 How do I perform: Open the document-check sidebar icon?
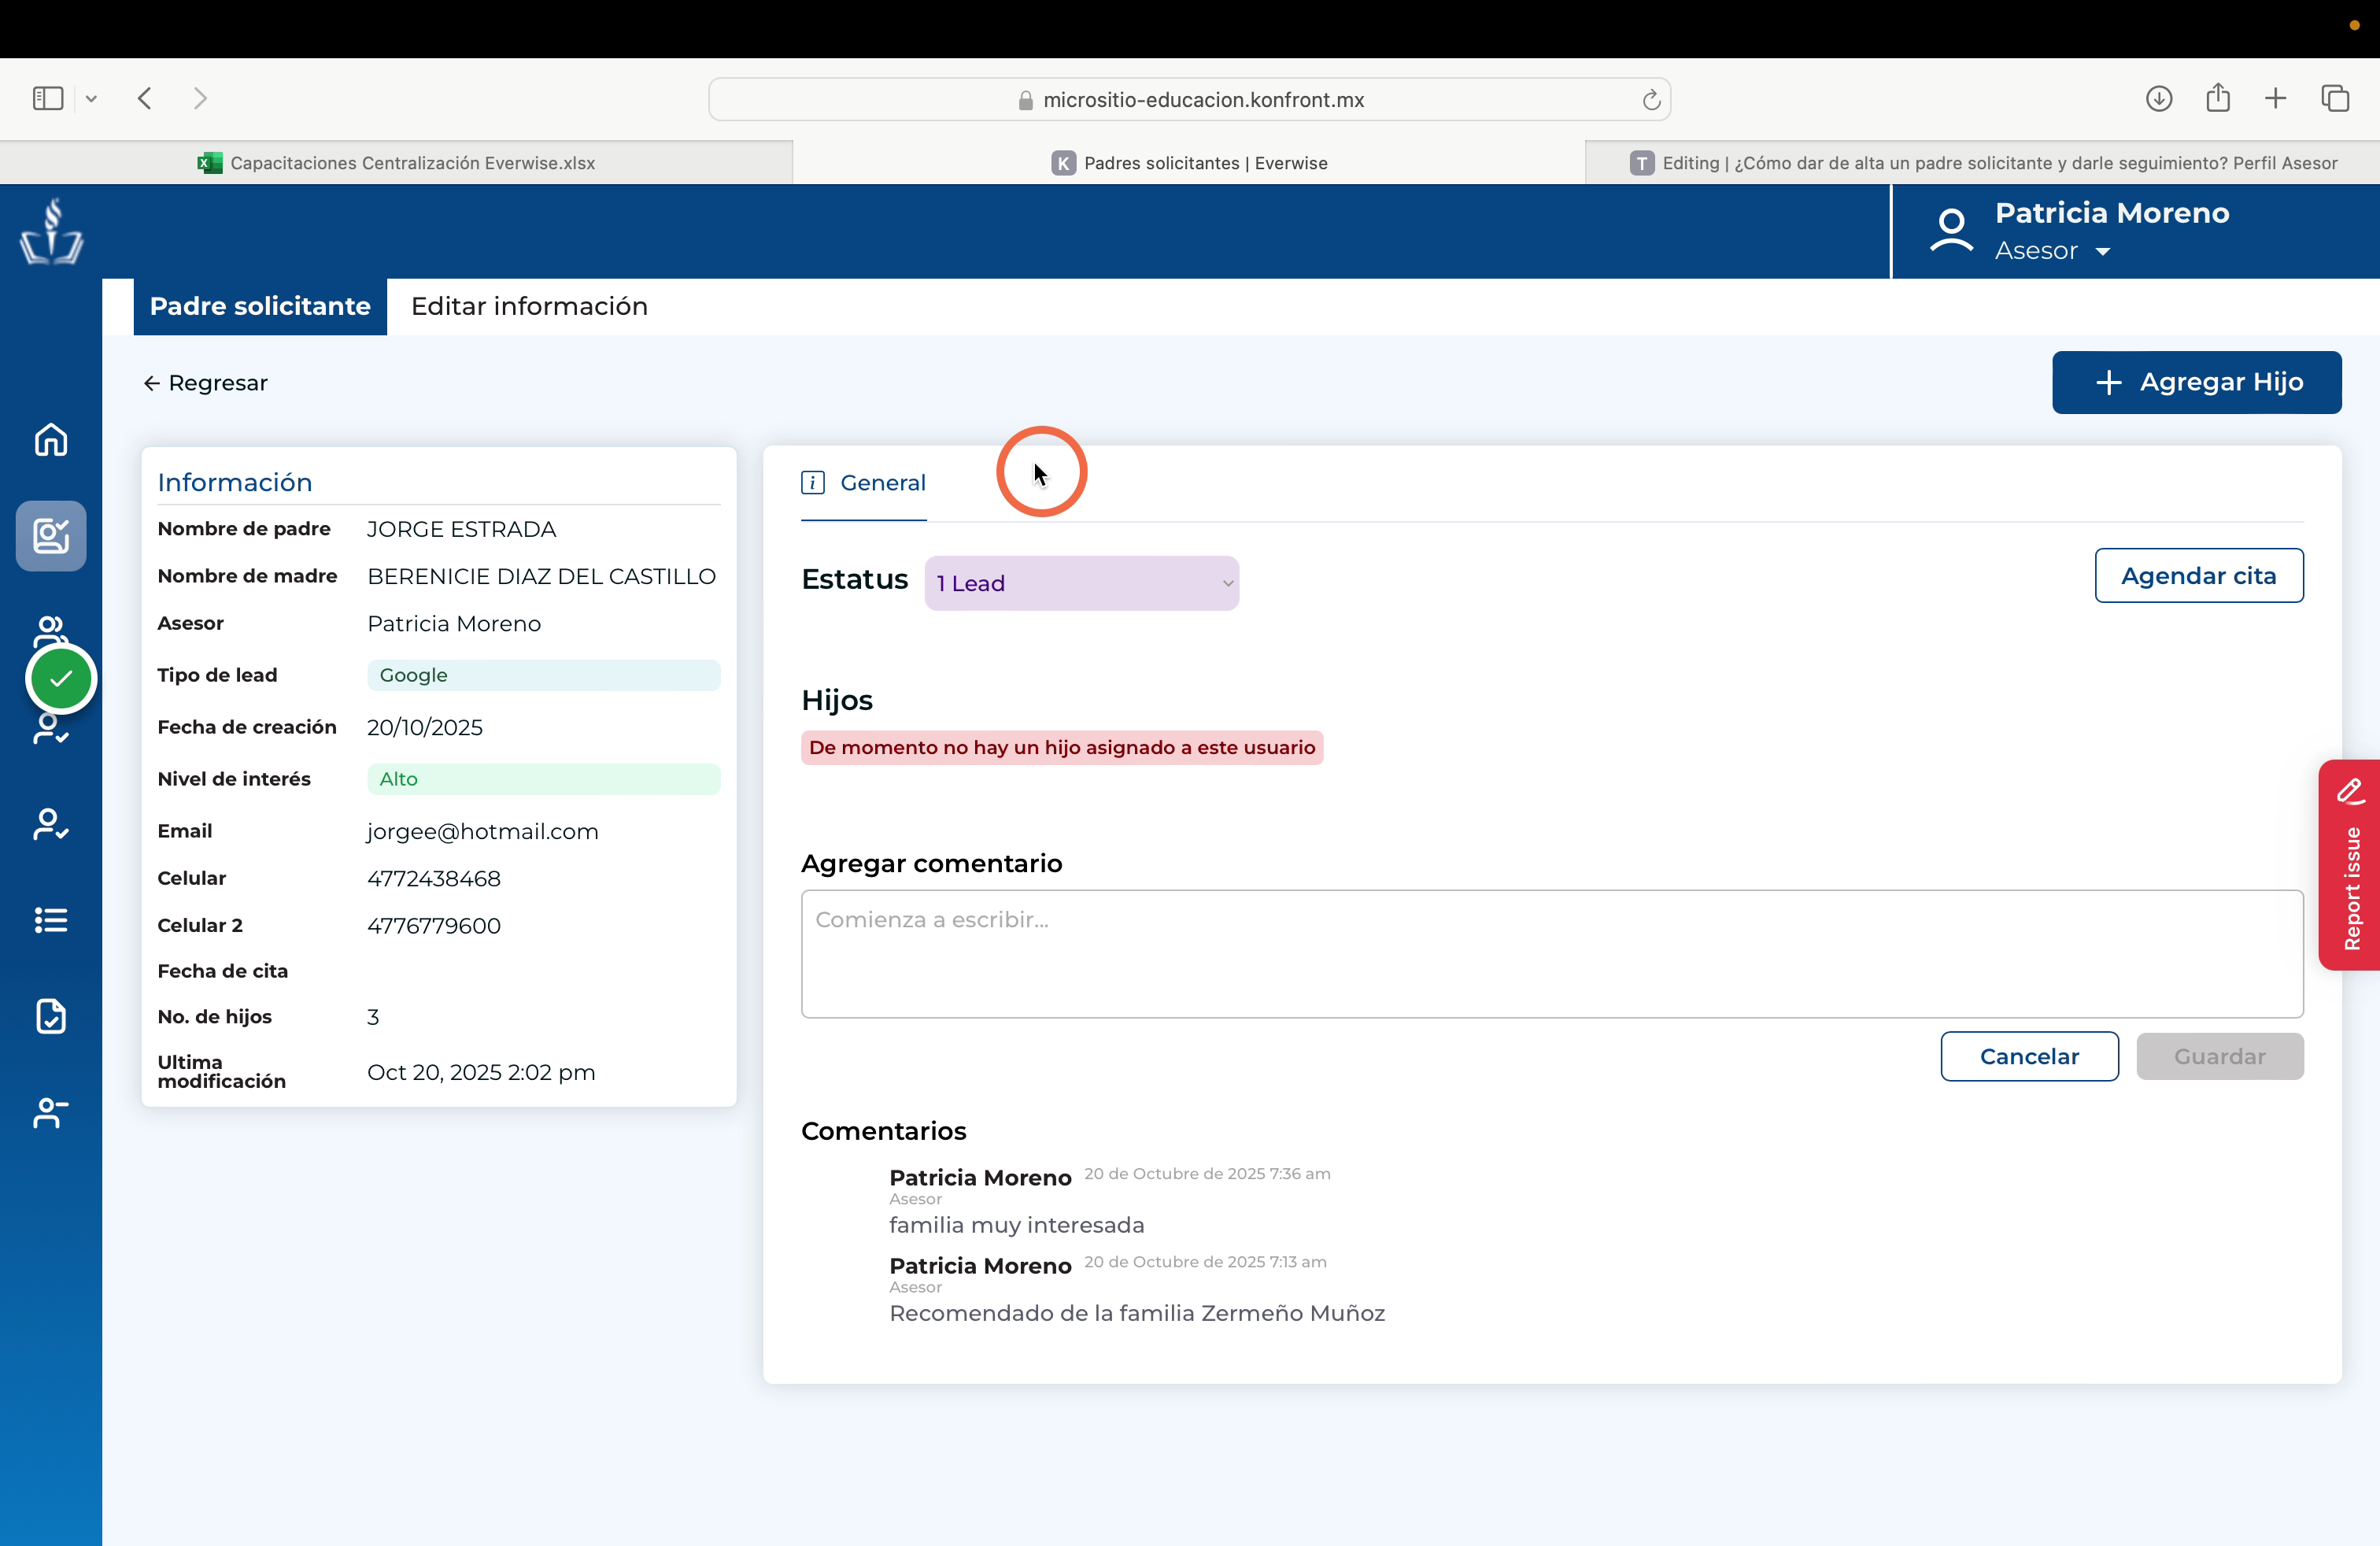point(51,1016)
